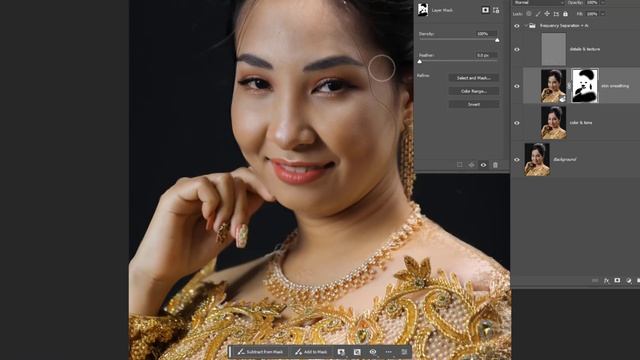Image resolution: width=640 pixels, height=360 pixels.
Task: Click Subtract from Mask in taskbar
Action: 260,352
